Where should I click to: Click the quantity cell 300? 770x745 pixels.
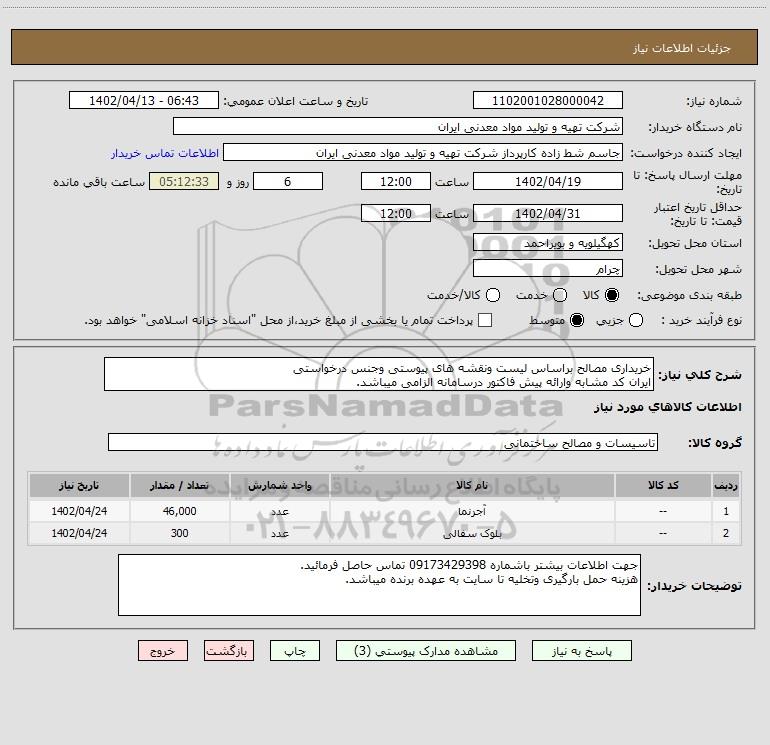tap(179, 533)
